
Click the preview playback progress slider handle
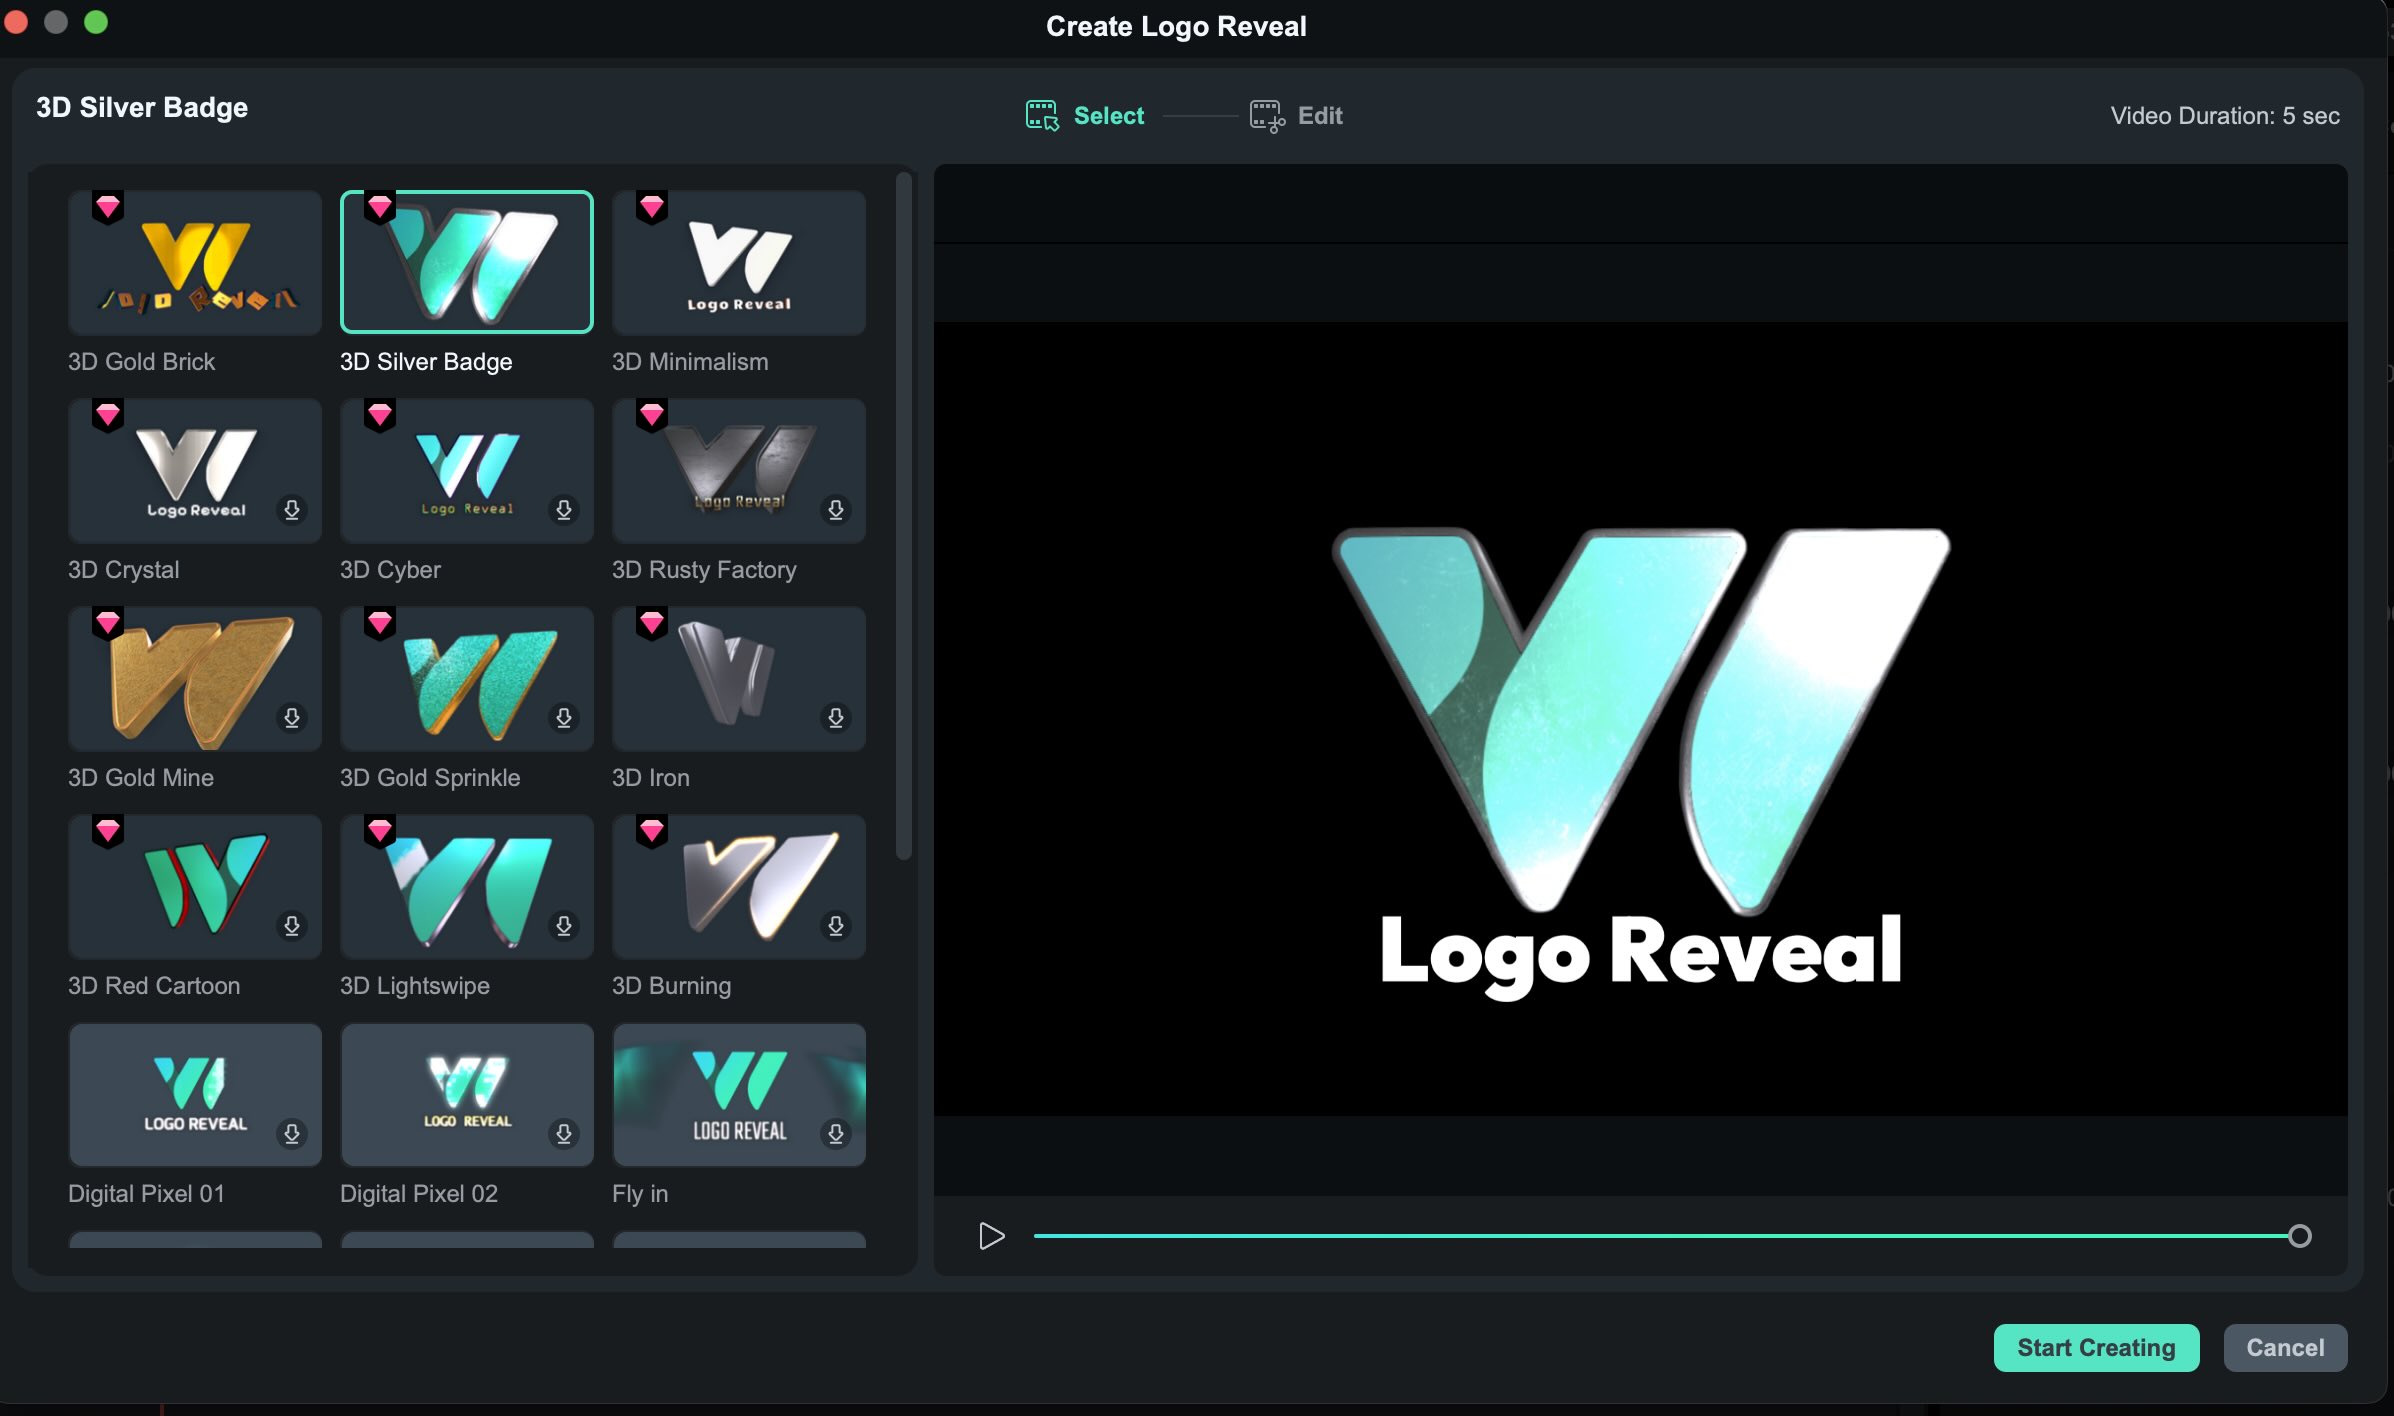point(2299,1236)
